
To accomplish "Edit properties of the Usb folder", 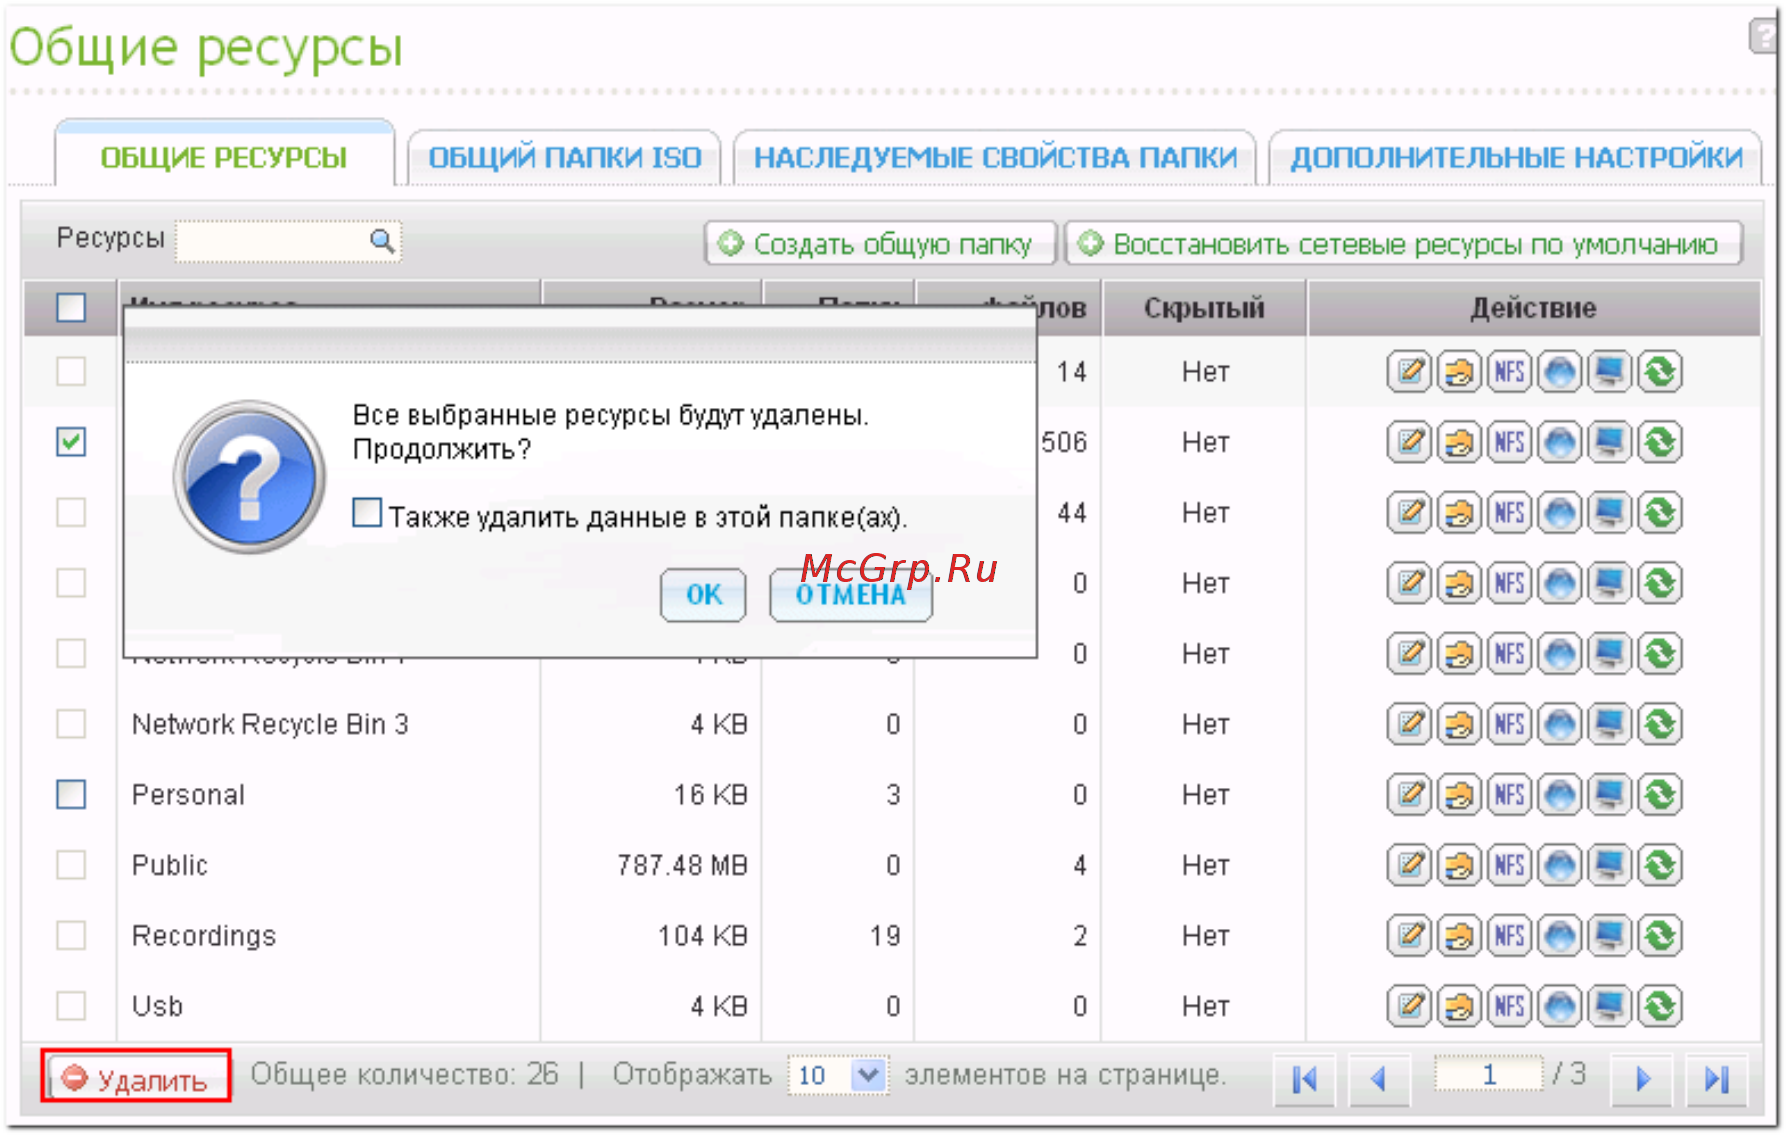I will pos(1410,1006).
